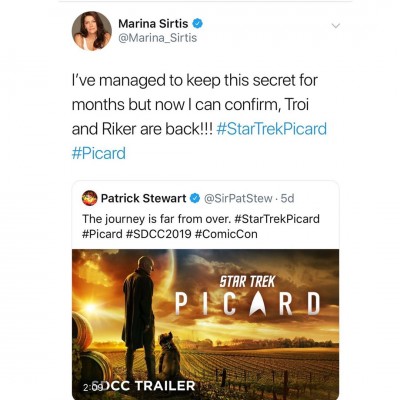The image size is (400, 400).
Task: Open #StarTrekPicard hashtag in quoted tweet
Action: pyautogui.click(x=277, y=219)
